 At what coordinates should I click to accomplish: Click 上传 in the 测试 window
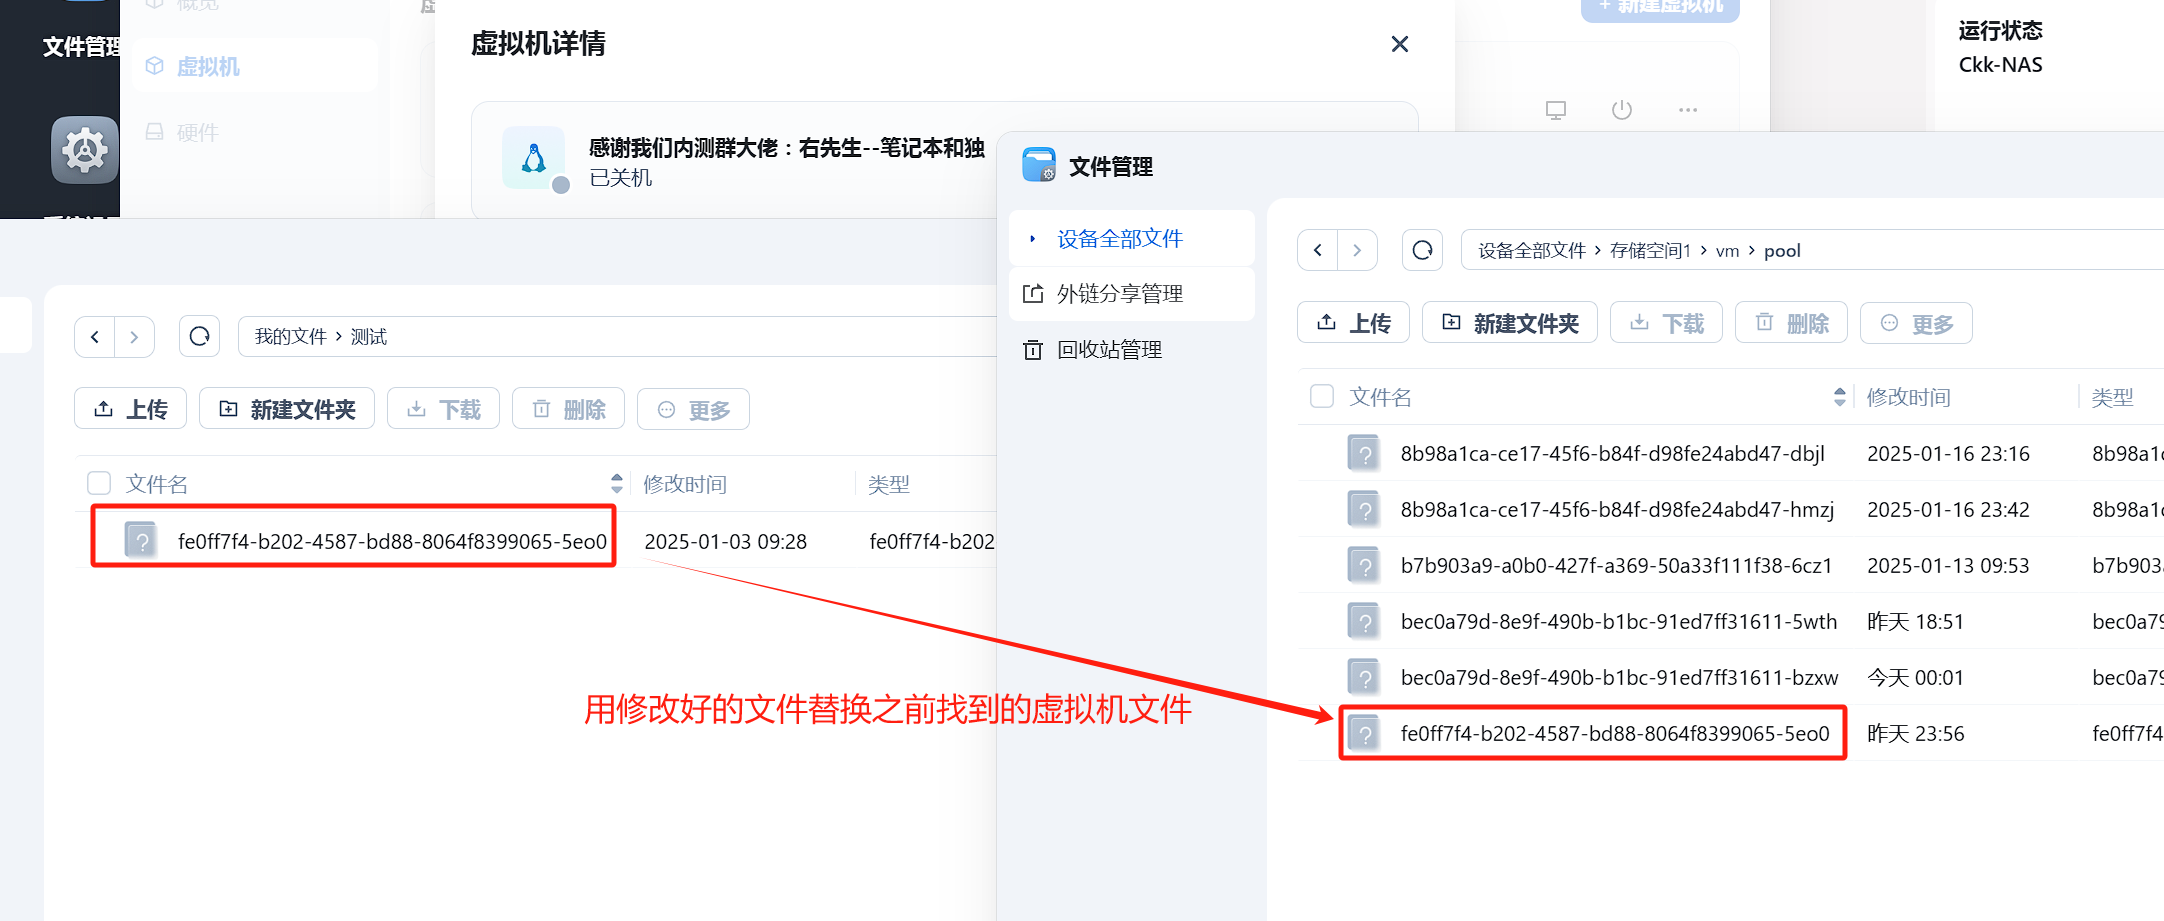point(130,409)
